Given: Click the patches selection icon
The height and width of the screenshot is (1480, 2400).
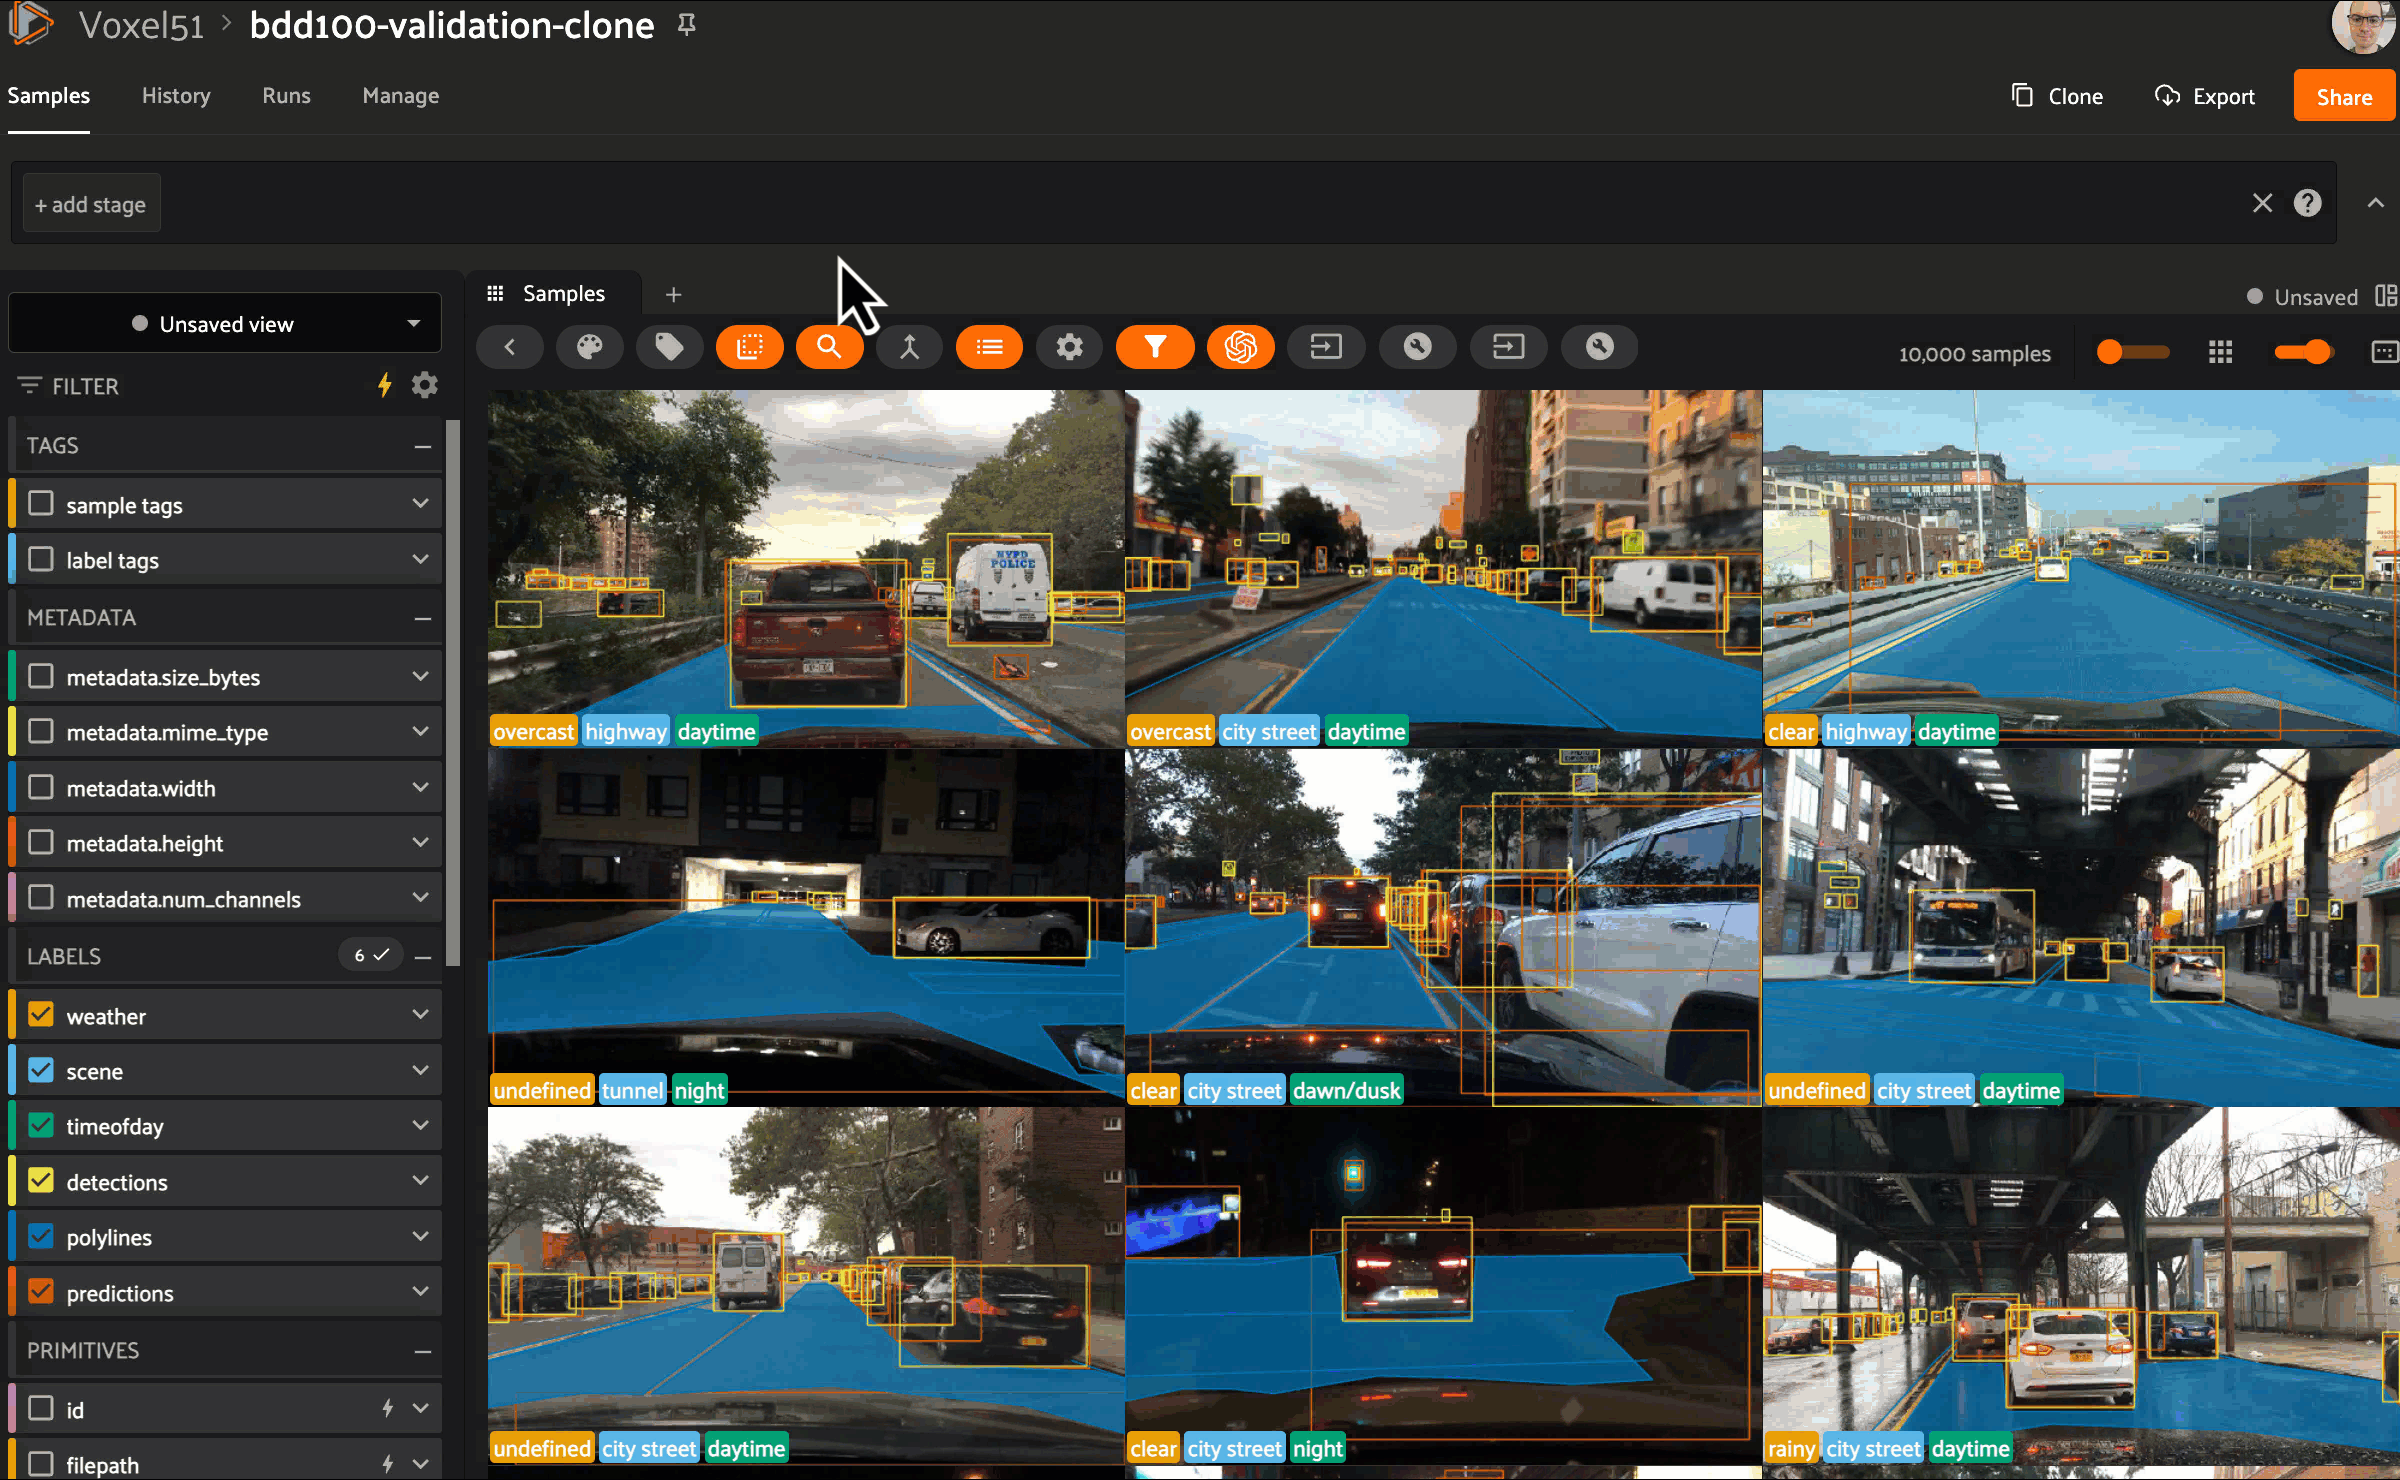Looking at the screenshot, I should pyautogui.click(x=749, y=347).
